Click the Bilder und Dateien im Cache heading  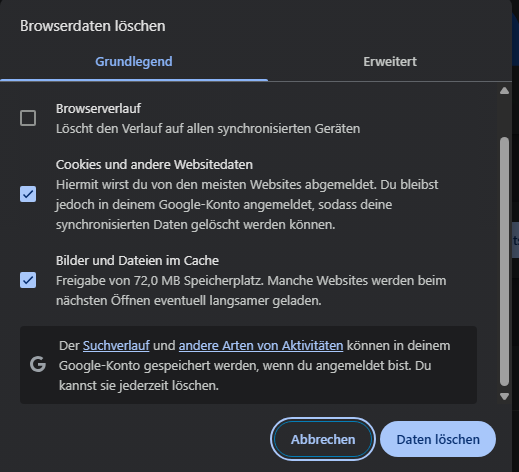tap(137, 261)
